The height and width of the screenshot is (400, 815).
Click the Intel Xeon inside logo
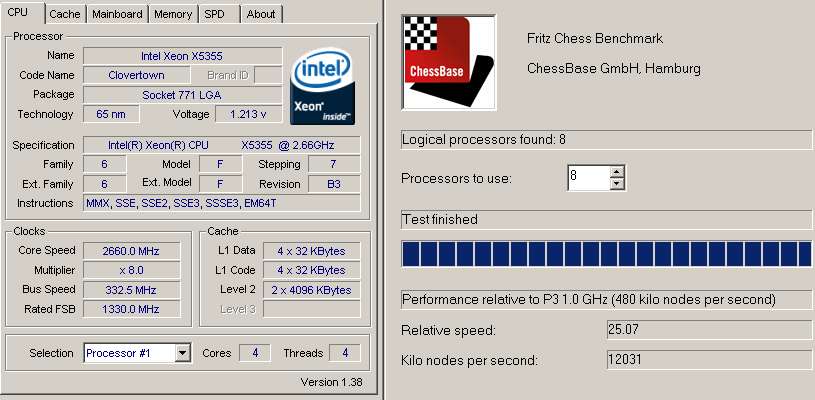322,86
